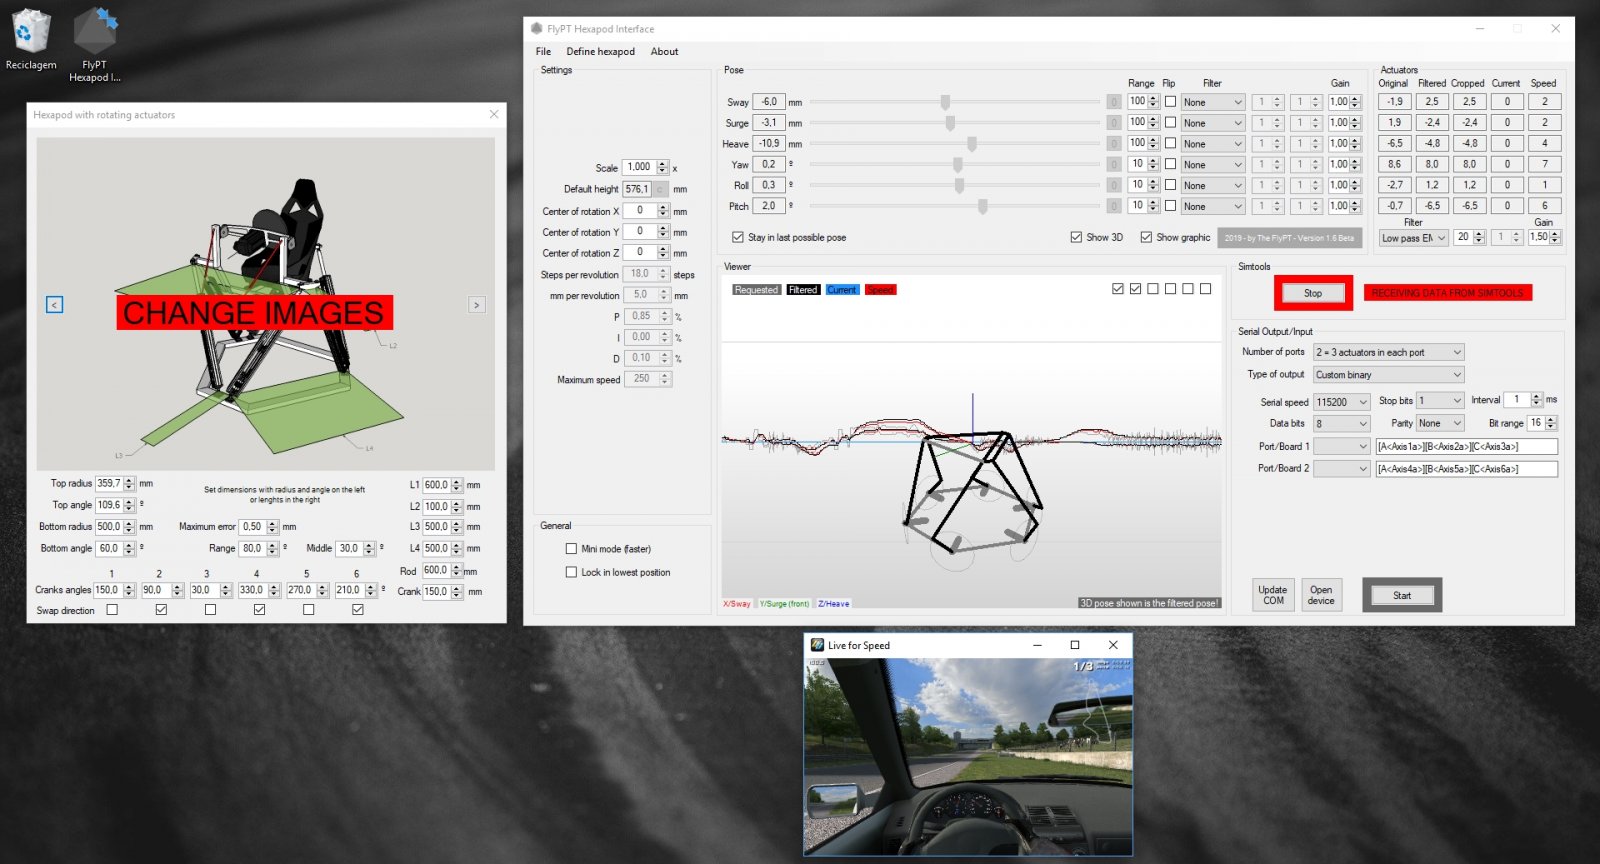1600x864 pixels.
Task: Click the previous image arrow in hexapod window
Action: [x=55, y=305]
